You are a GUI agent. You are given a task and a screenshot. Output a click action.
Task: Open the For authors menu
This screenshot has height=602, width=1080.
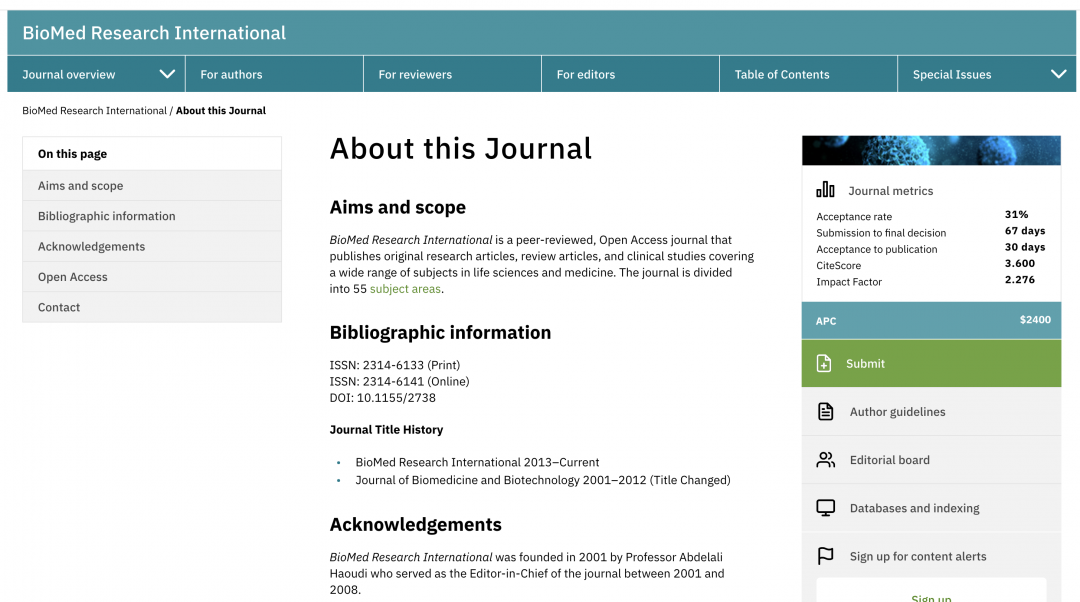[274, 74]
